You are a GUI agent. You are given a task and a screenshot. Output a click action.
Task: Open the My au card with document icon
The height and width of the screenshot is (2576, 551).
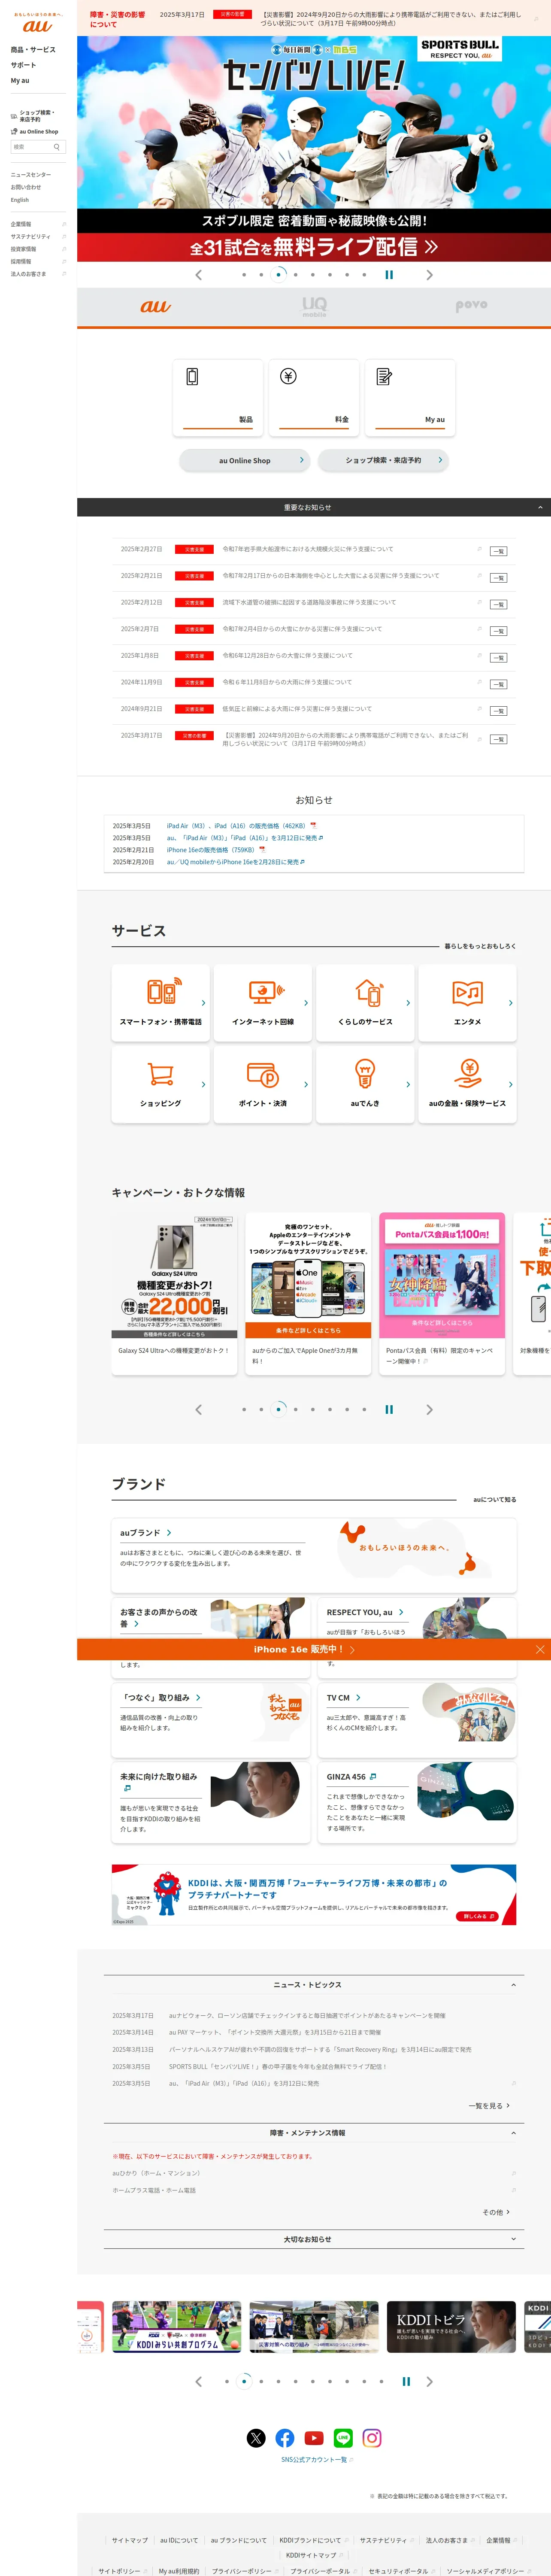(410, 398)
